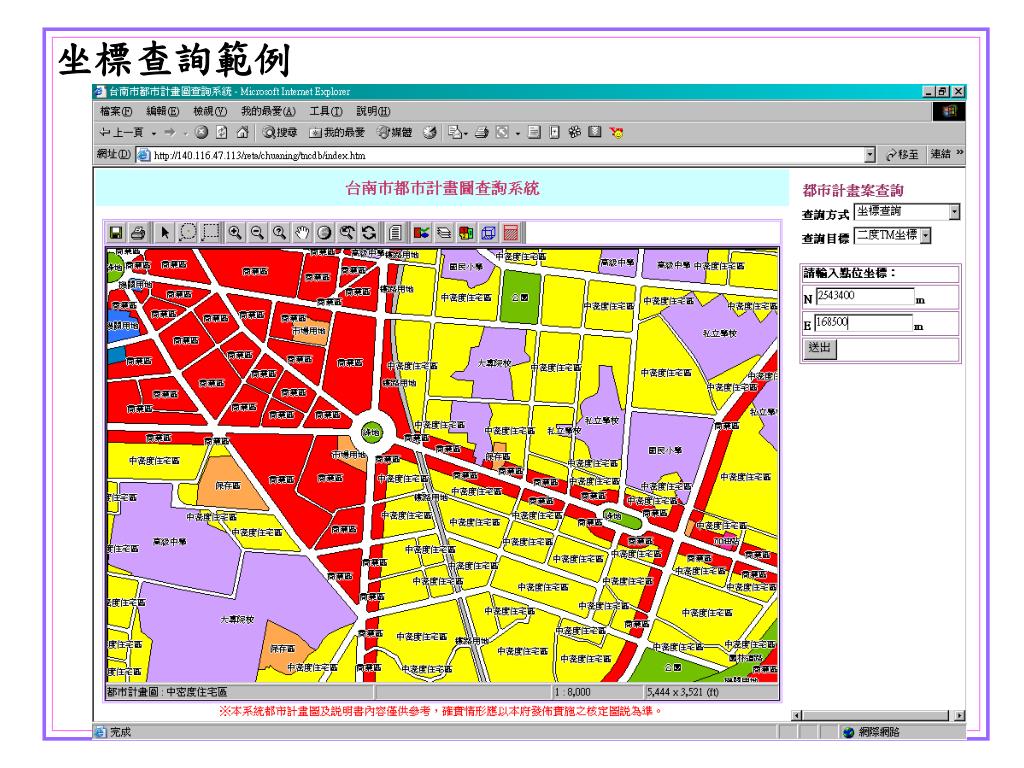Click the 台南市都市計畫圖查詢系統 page heading
The width and height of the screenshot is (1024, 768).
pos(442,188)
